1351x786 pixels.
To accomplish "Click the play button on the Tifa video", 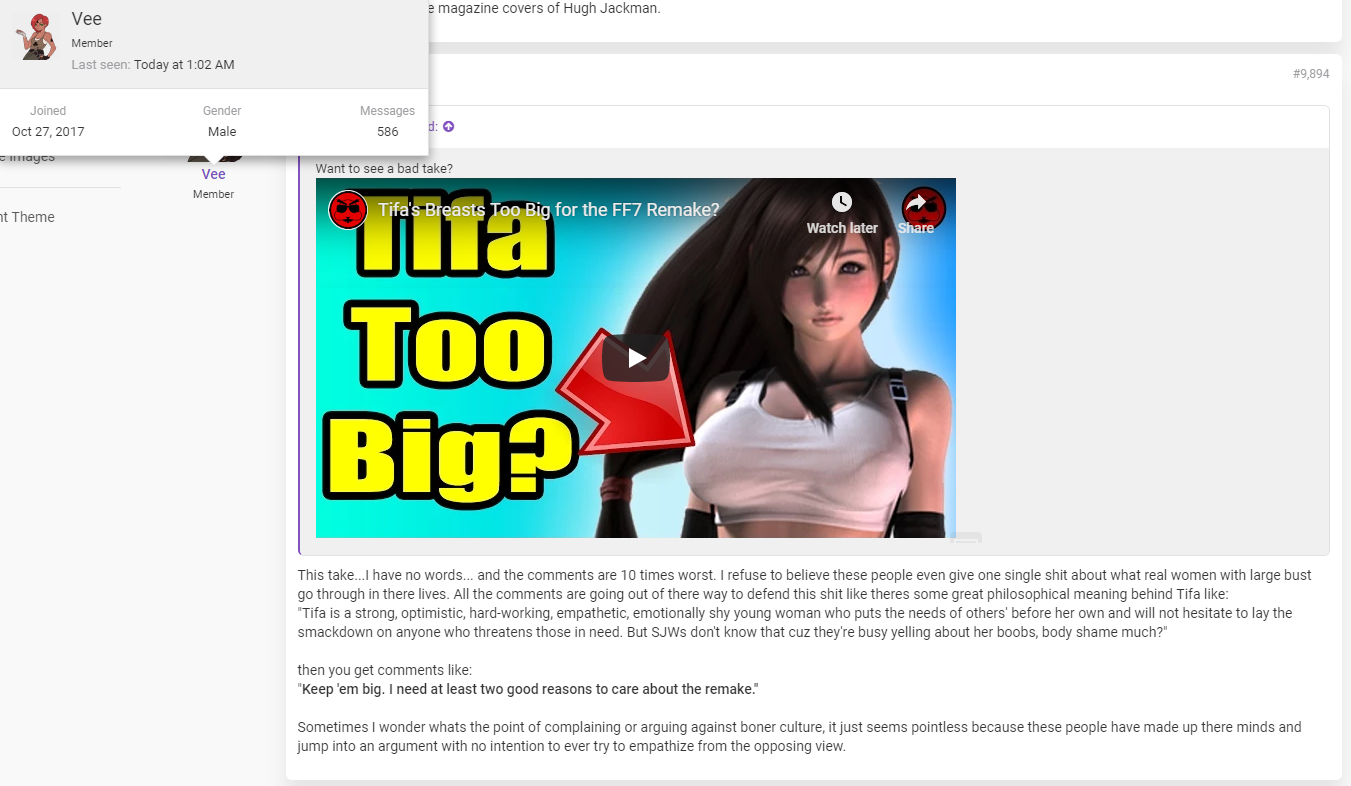I will point(636,358).
